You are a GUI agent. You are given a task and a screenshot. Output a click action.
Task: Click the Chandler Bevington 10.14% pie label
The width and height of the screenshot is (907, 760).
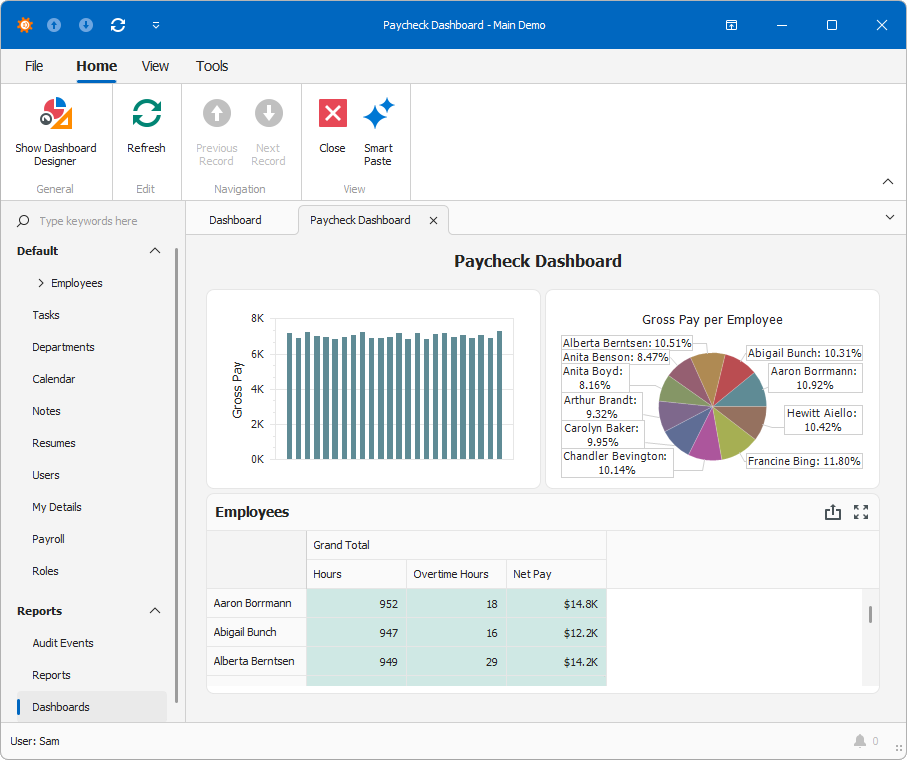pyautogui.click(x=617, y=463)
